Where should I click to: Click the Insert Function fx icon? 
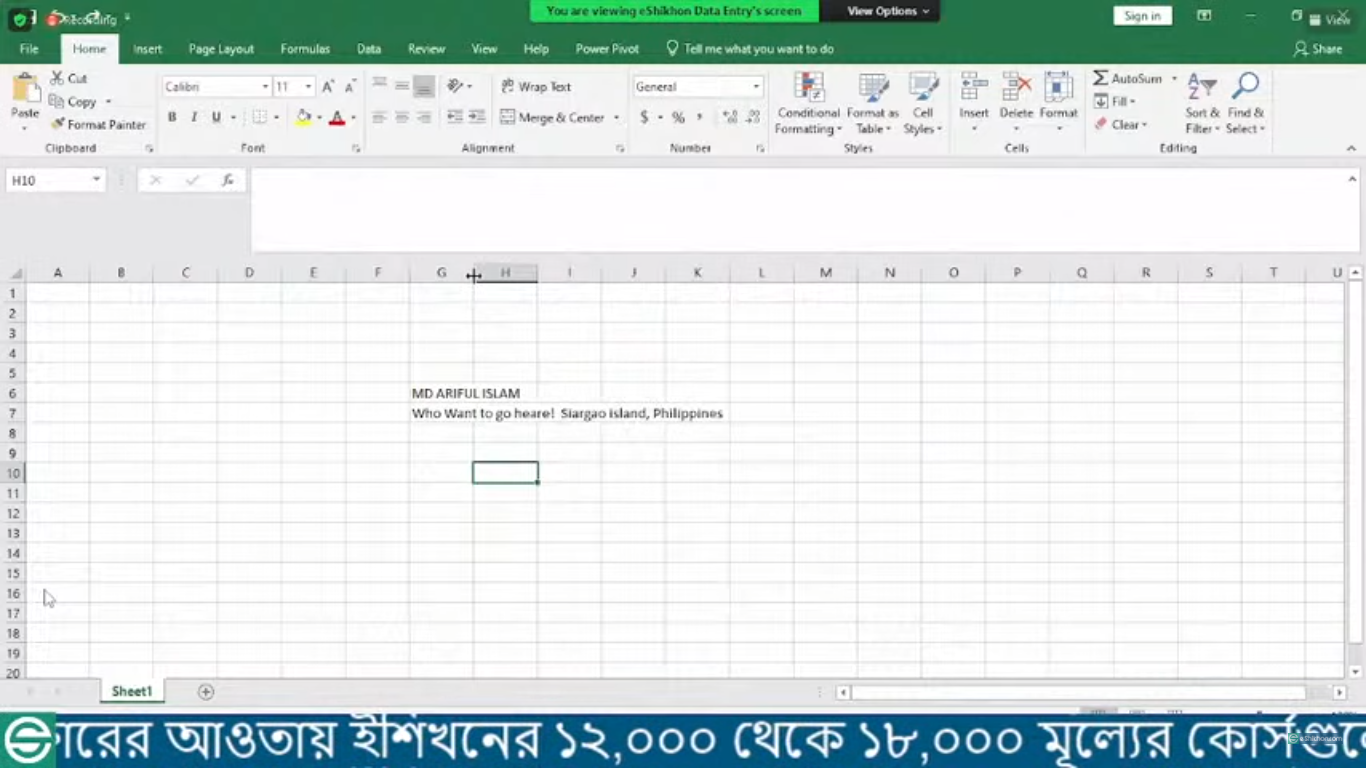point(228,180)
